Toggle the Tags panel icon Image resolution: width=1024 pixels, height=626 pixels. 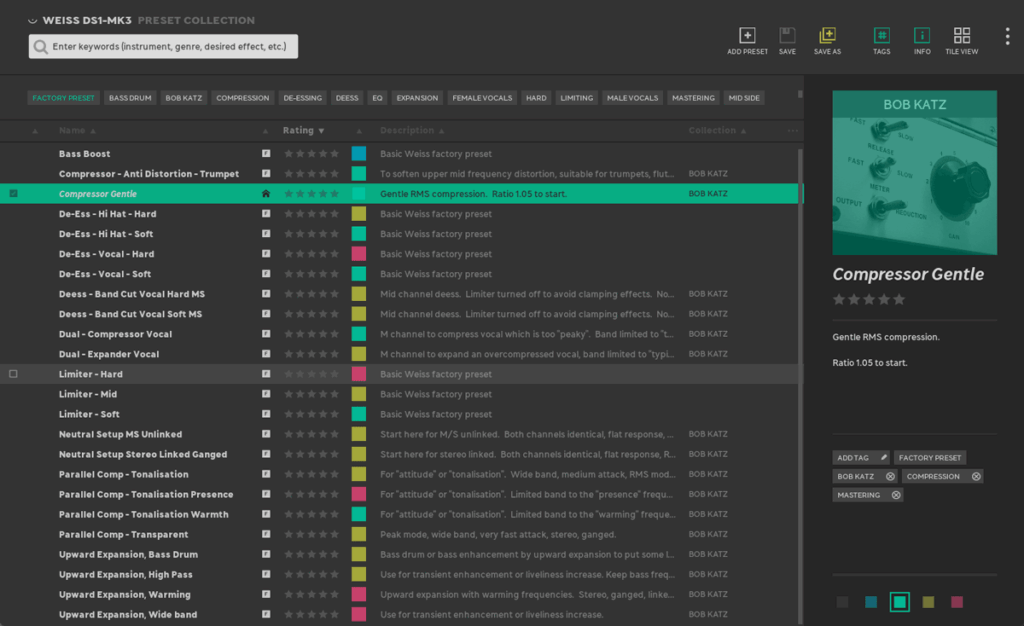(882, 35)
